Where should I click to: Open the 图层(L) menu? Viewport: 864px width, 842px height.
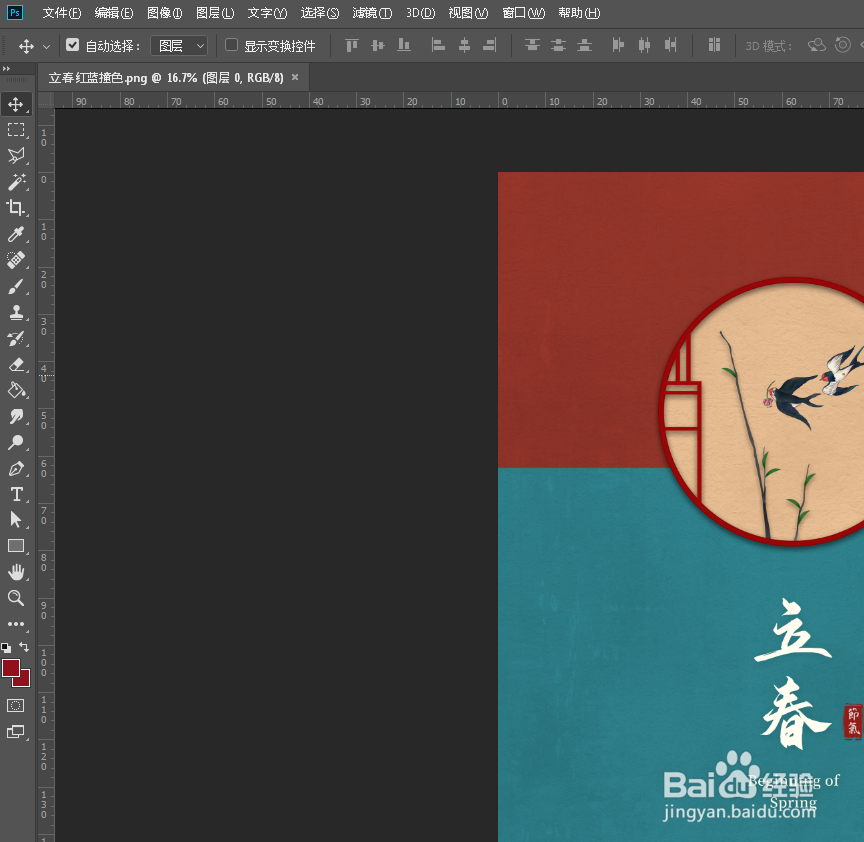click(215, 13)
